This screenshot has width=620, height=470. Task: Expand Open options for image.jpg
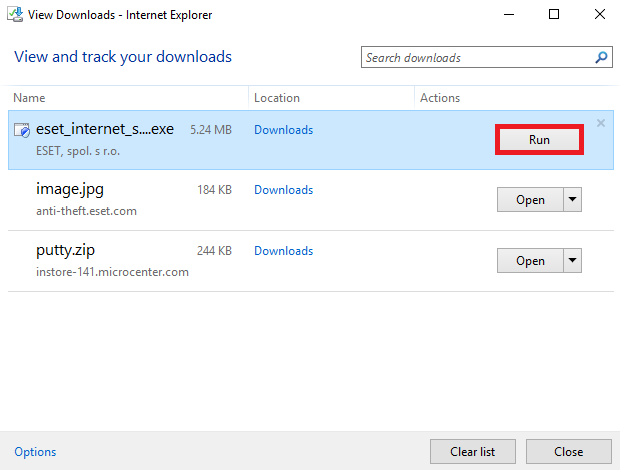pos(572,200)
